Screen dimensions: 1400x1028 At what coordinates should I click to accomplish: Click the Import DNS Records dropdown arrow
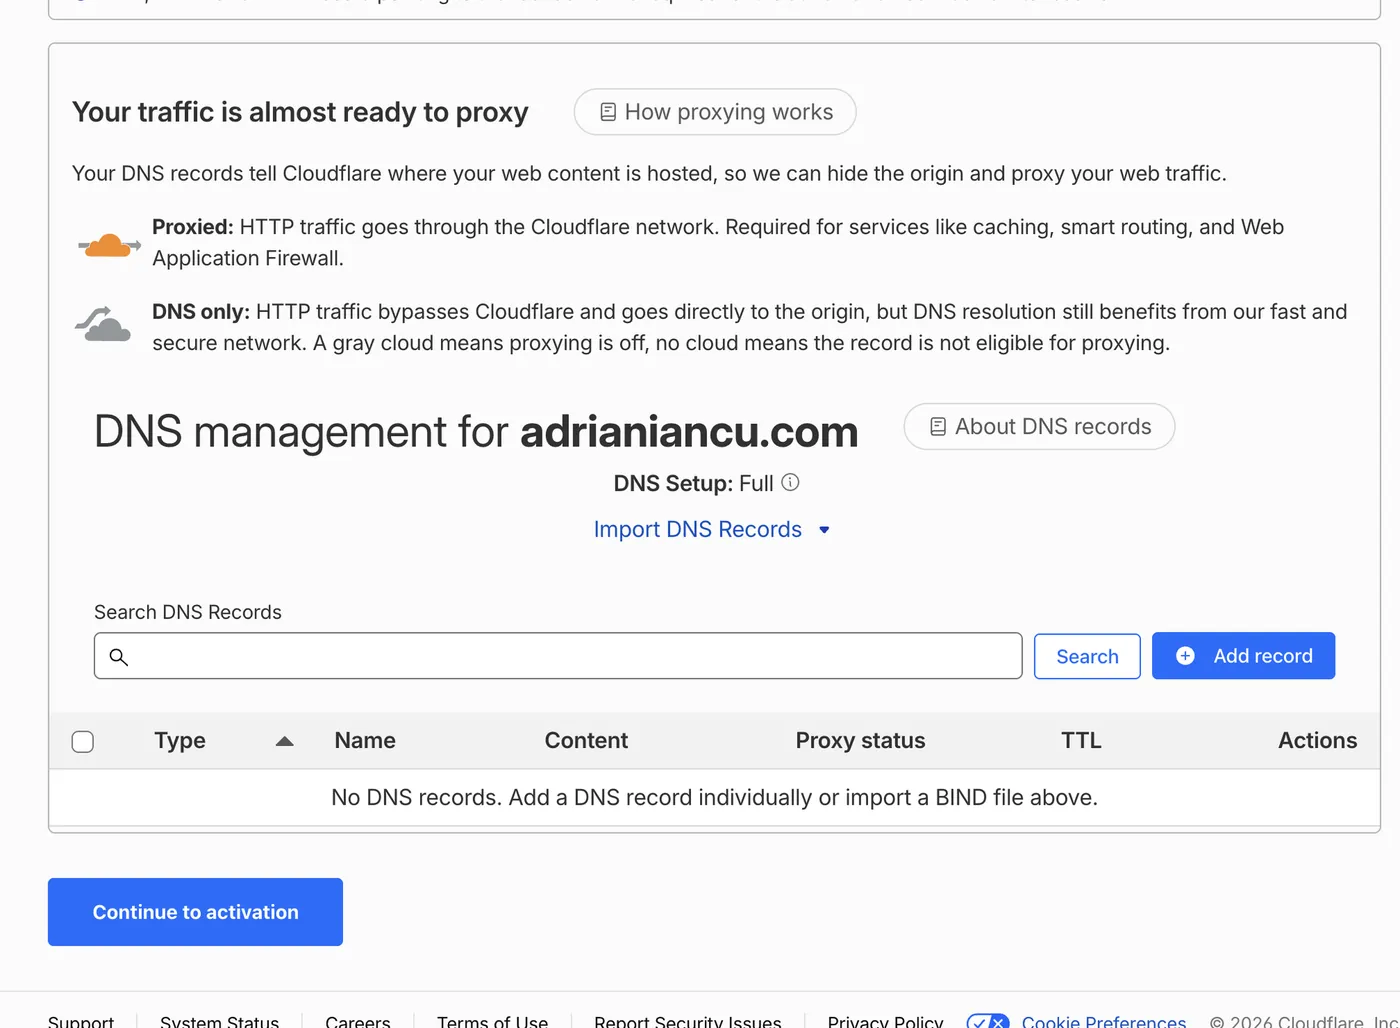tap(824, 530)
